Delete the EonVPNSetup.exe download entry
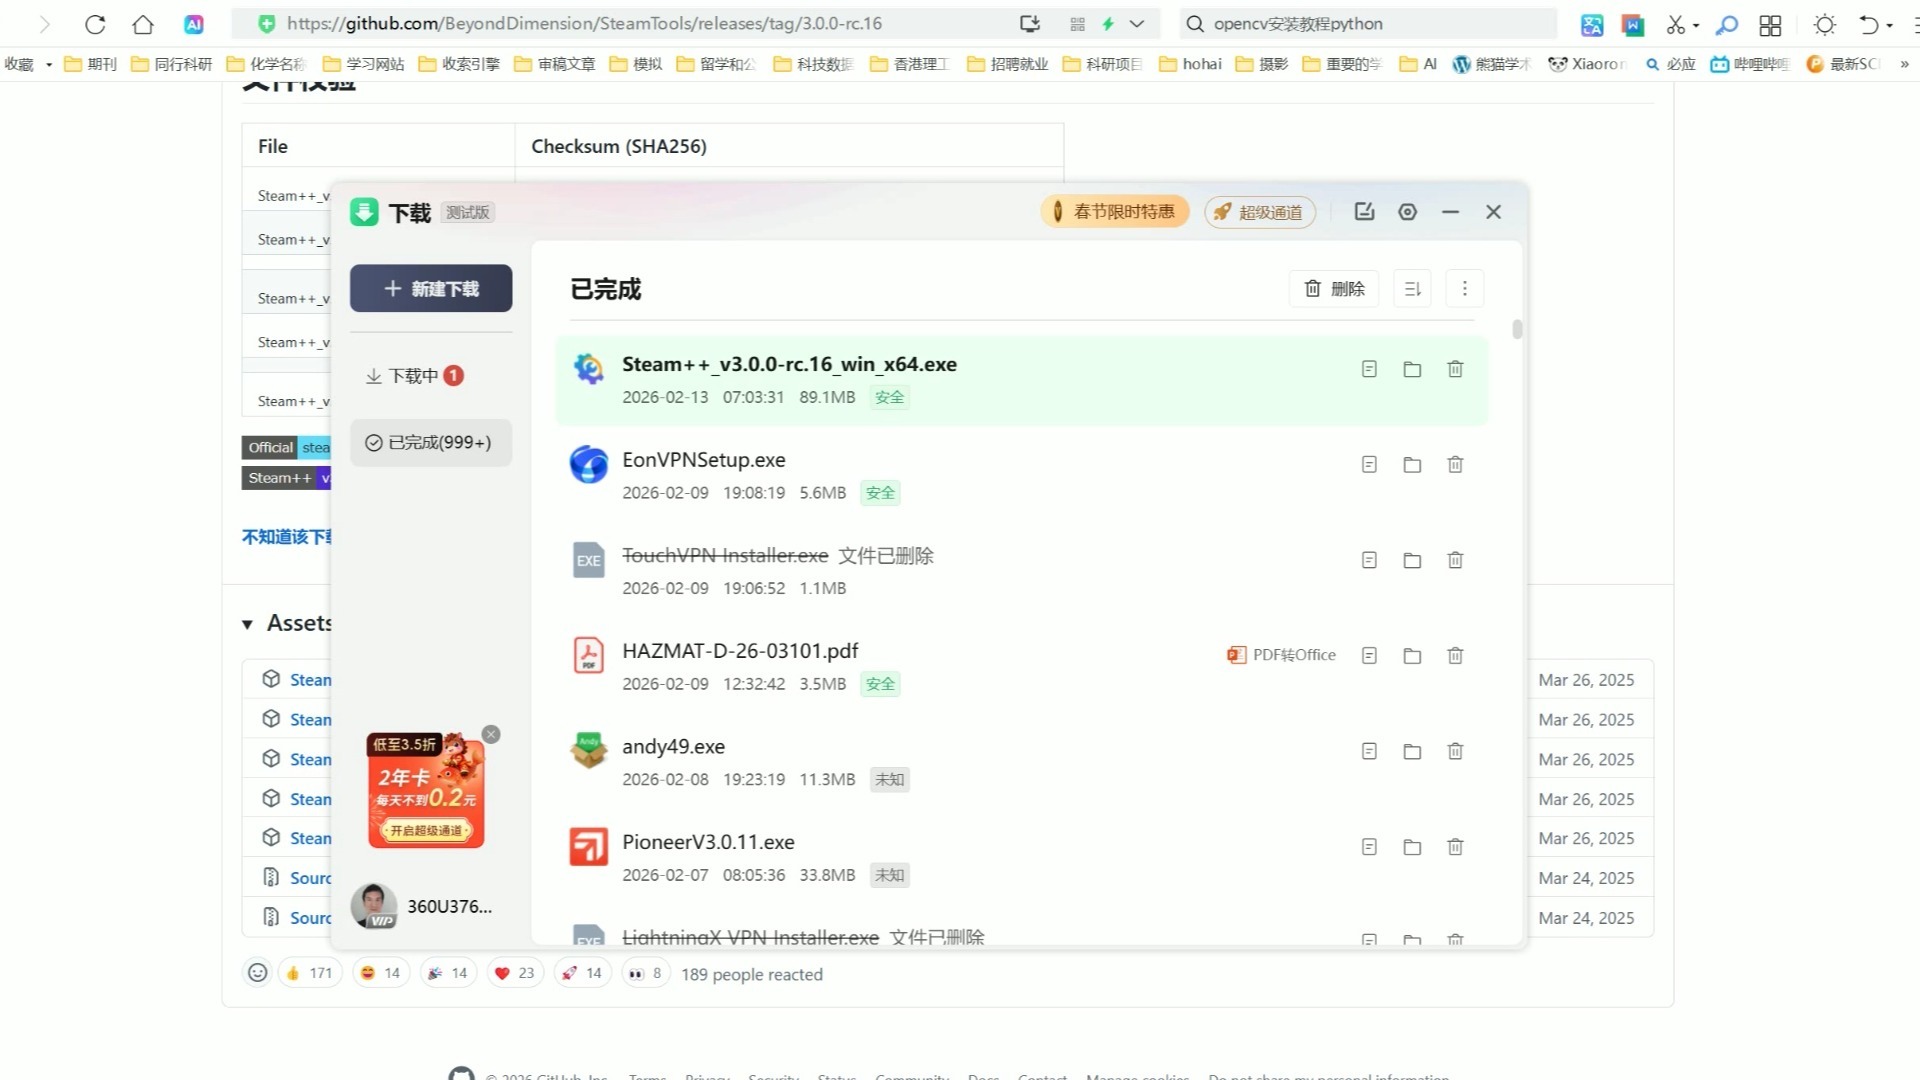Screen dimensions: 1920x1080 pos(1455,465)
